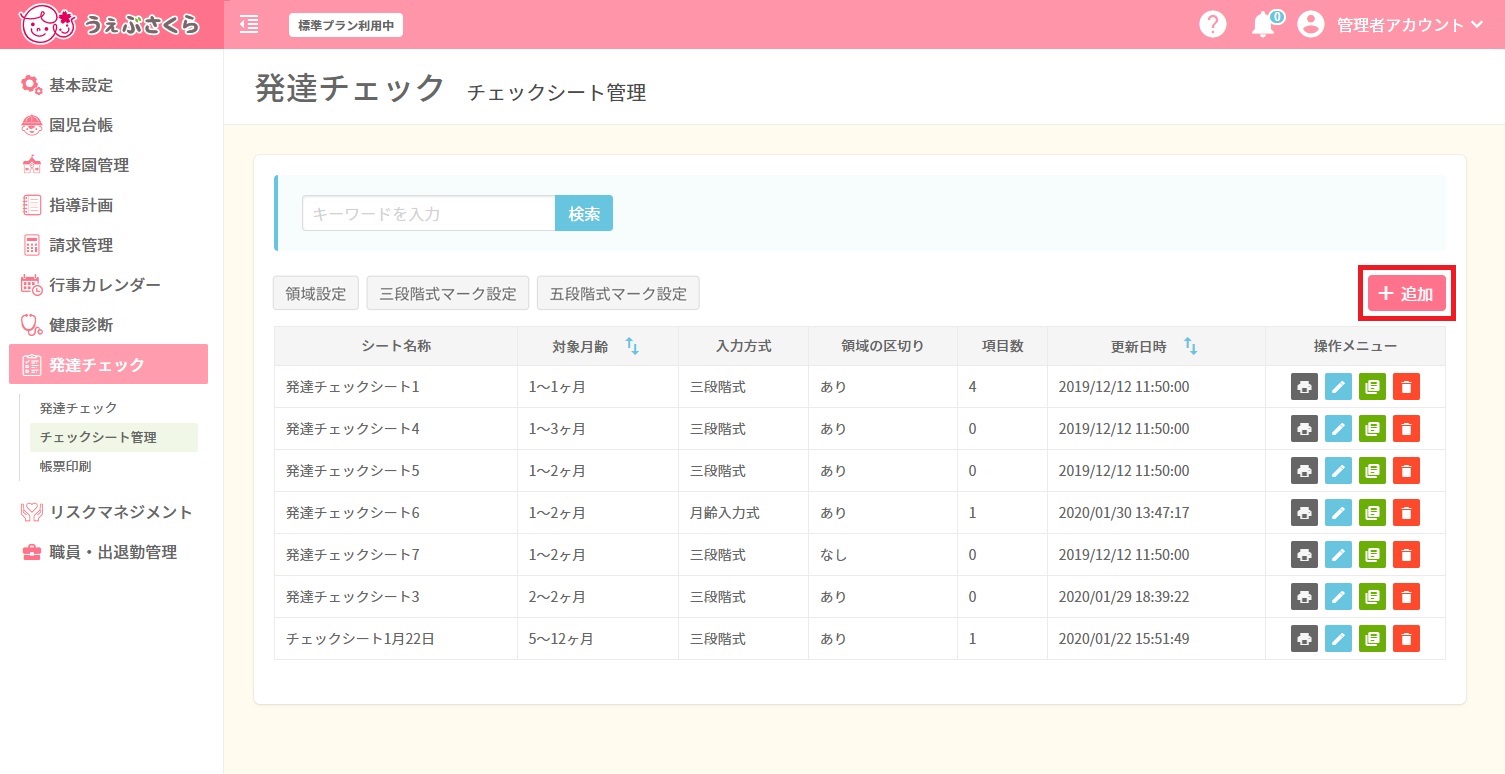Open 三段階式マーク設定
The height and width of the screenshot is (774, 1505).
click(448, 294)
